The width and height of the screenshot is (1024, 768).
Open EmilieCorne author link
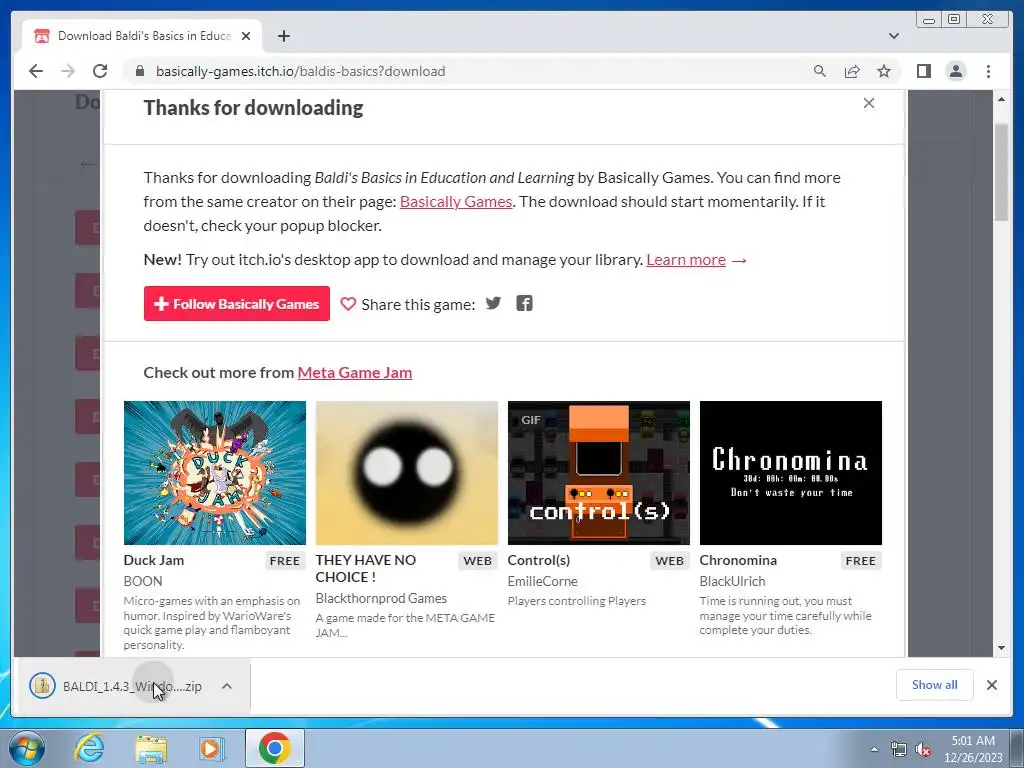click(543, 581)
